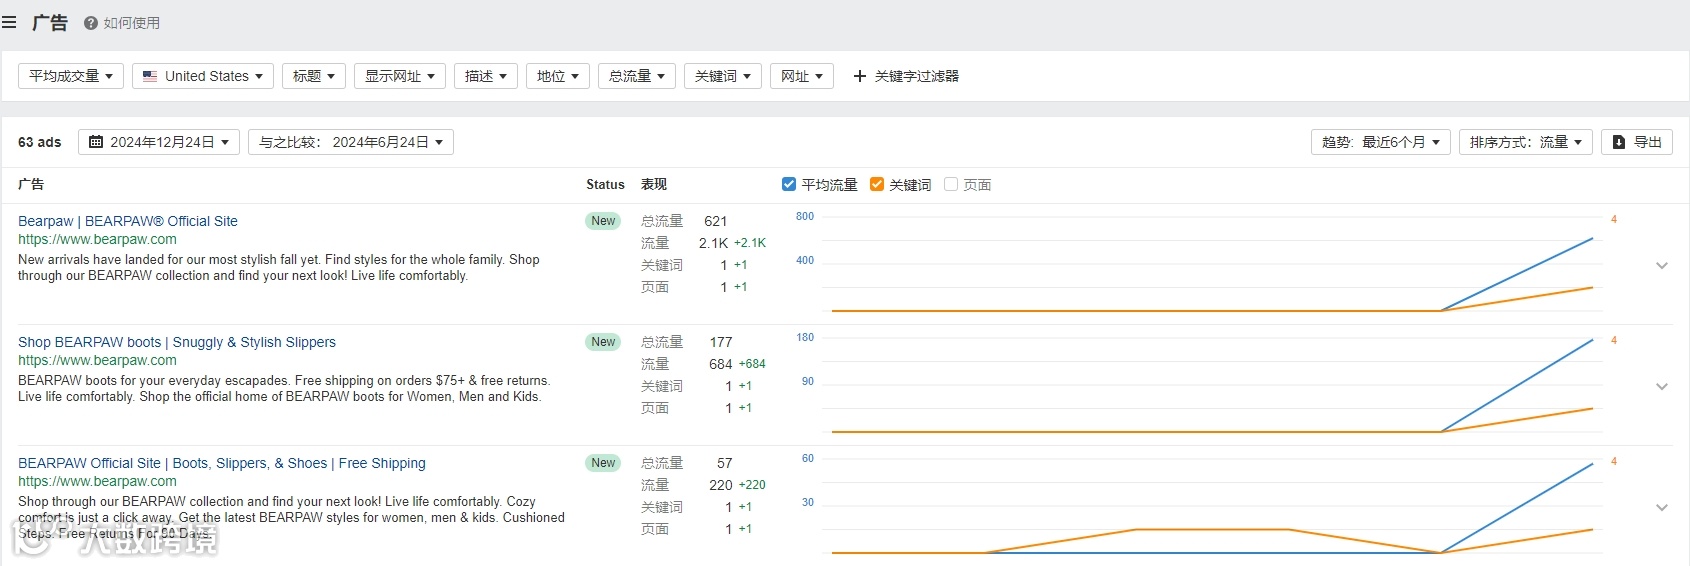
Task: Click the trend chart of first ad
Action: [1212, 264]
